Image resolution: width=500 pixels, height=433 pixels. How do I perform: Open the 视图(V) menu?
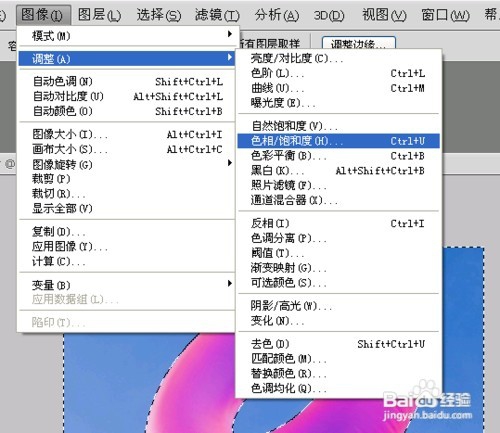click(384, 15)
